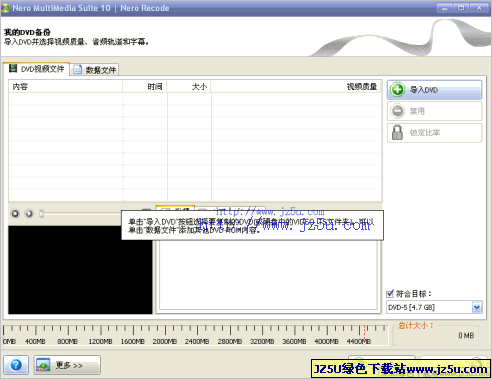Click the green plus Import DVD icon

pos(398,90)
